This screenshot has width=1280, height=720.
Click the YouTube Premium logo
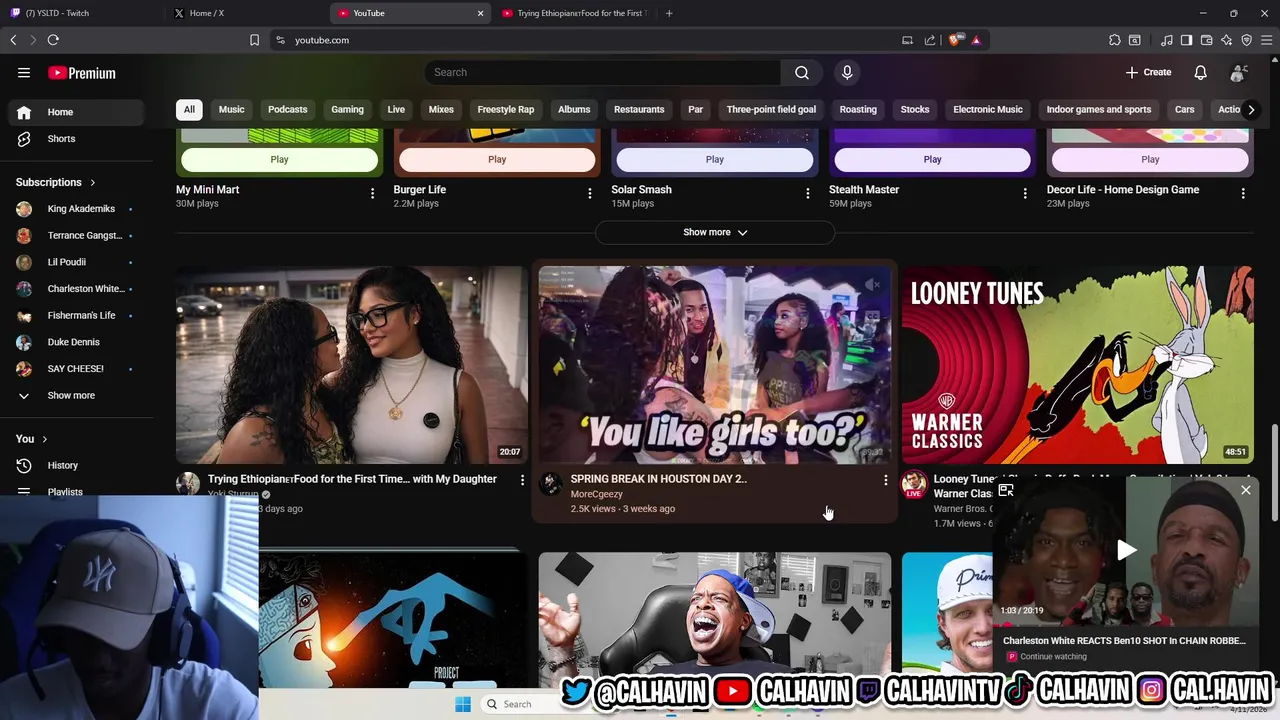point(82,73)
